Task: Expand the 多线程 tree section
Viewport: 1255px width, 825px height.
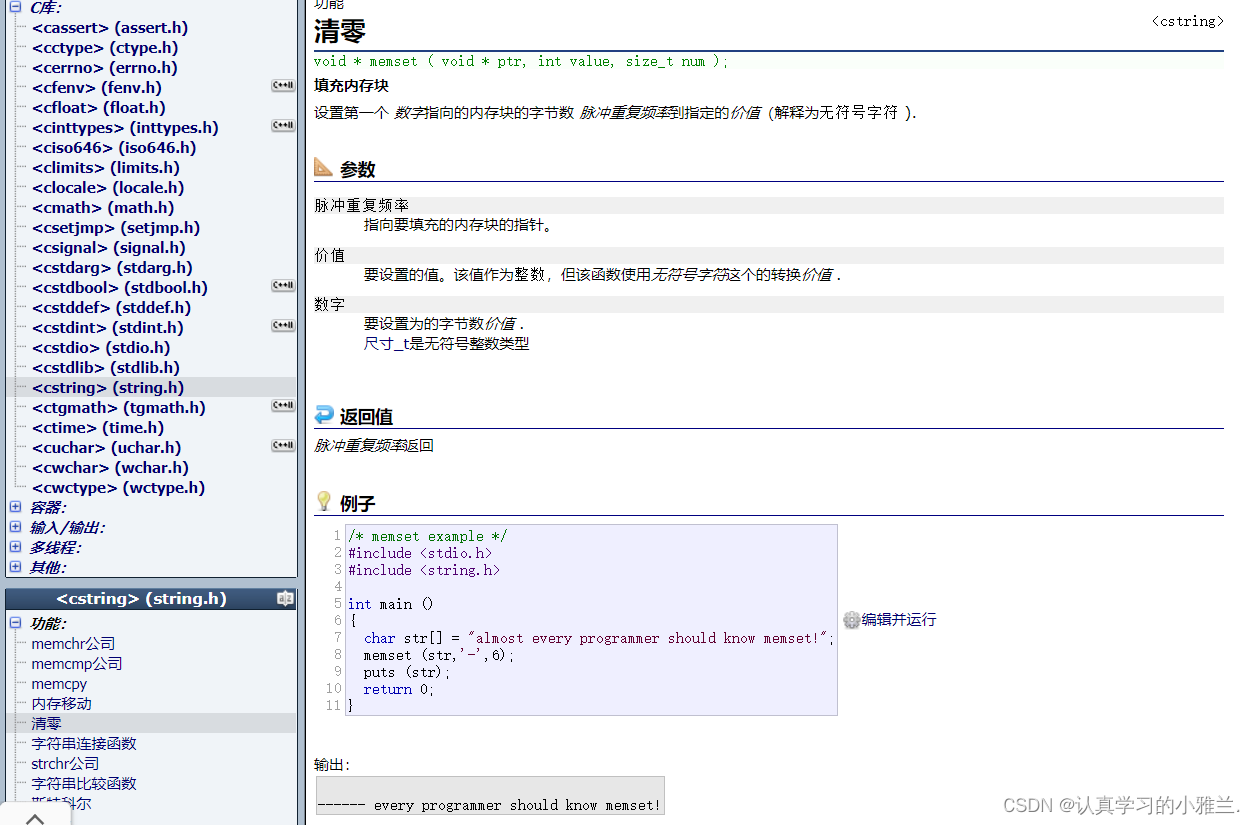Action: click(15, 547)
